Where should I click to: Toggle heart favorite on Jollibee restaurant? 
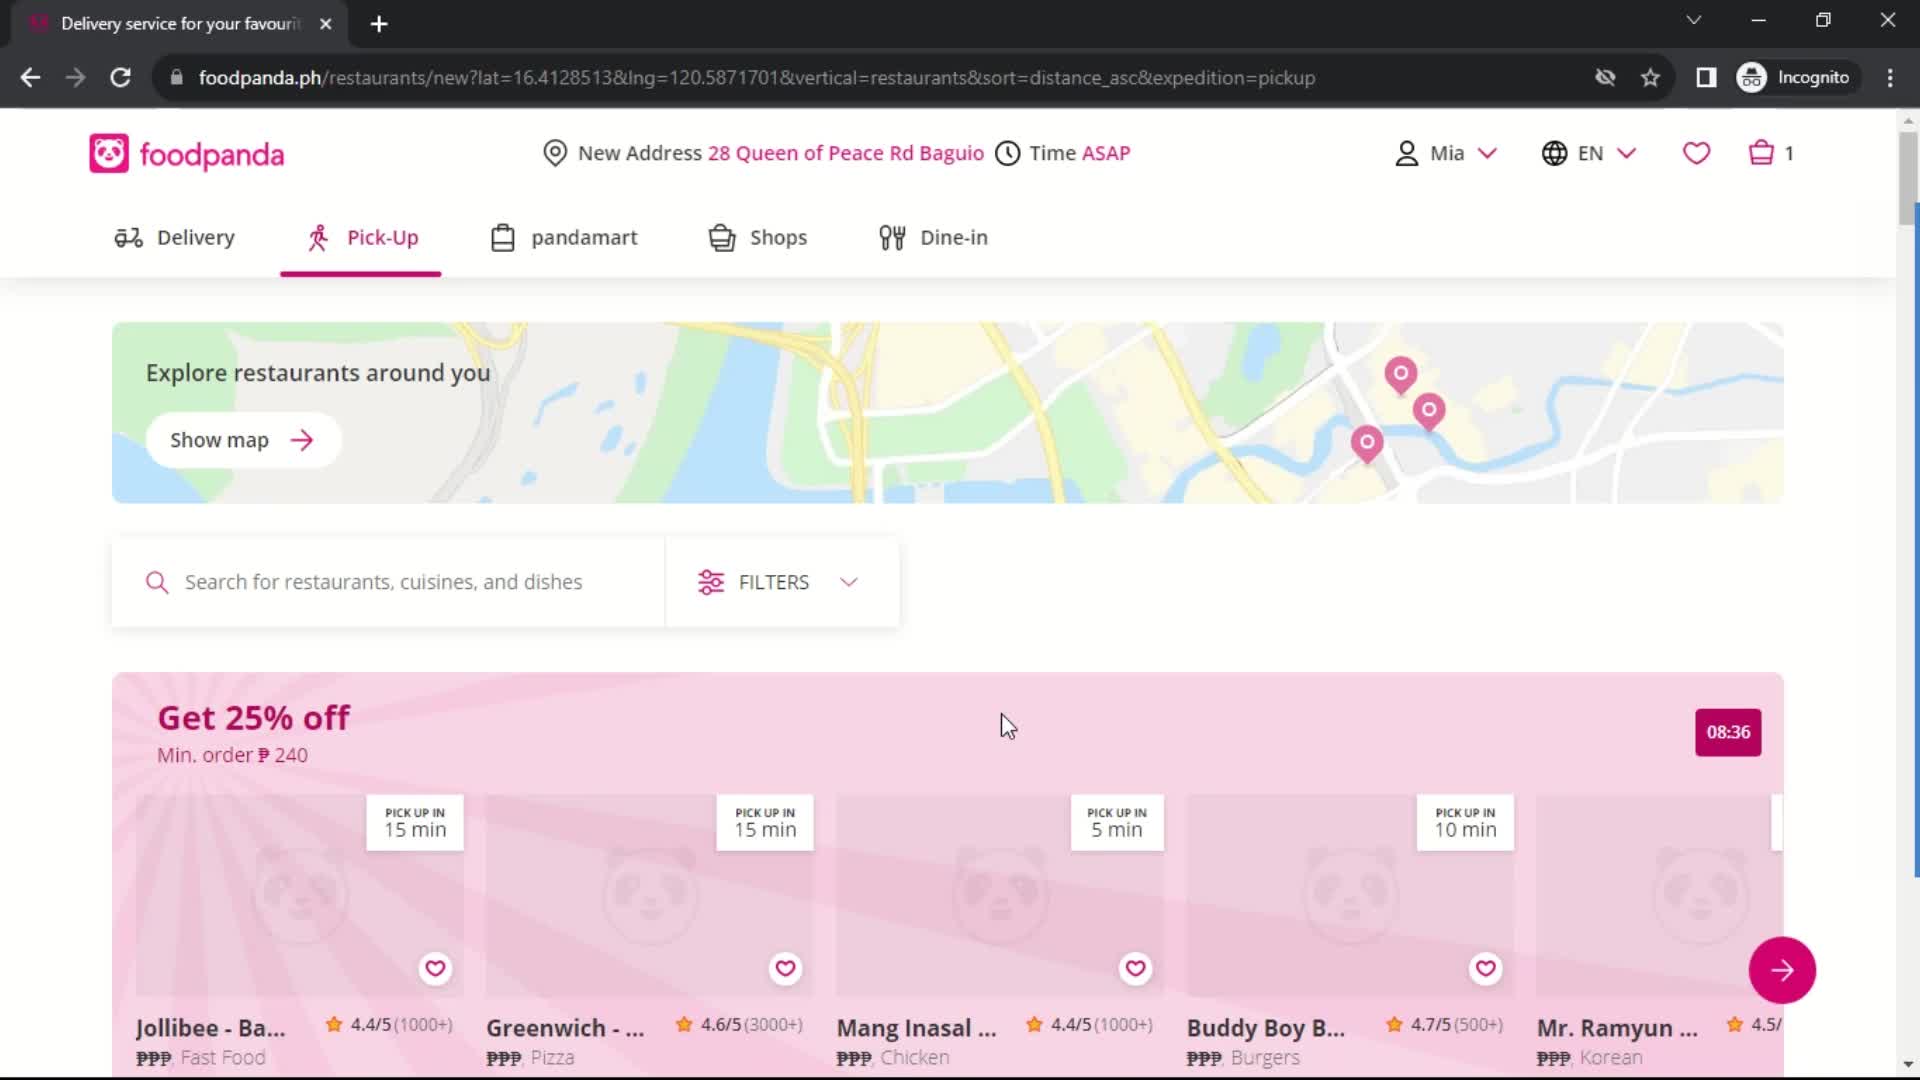point(435,967)
